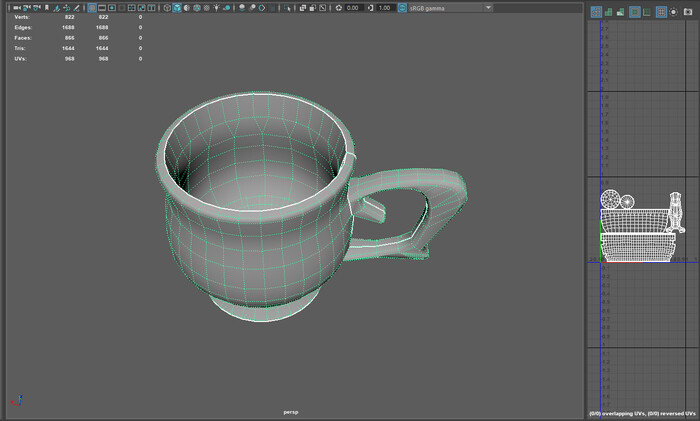Toggle smooth shade all cube icon

point(177,8)
